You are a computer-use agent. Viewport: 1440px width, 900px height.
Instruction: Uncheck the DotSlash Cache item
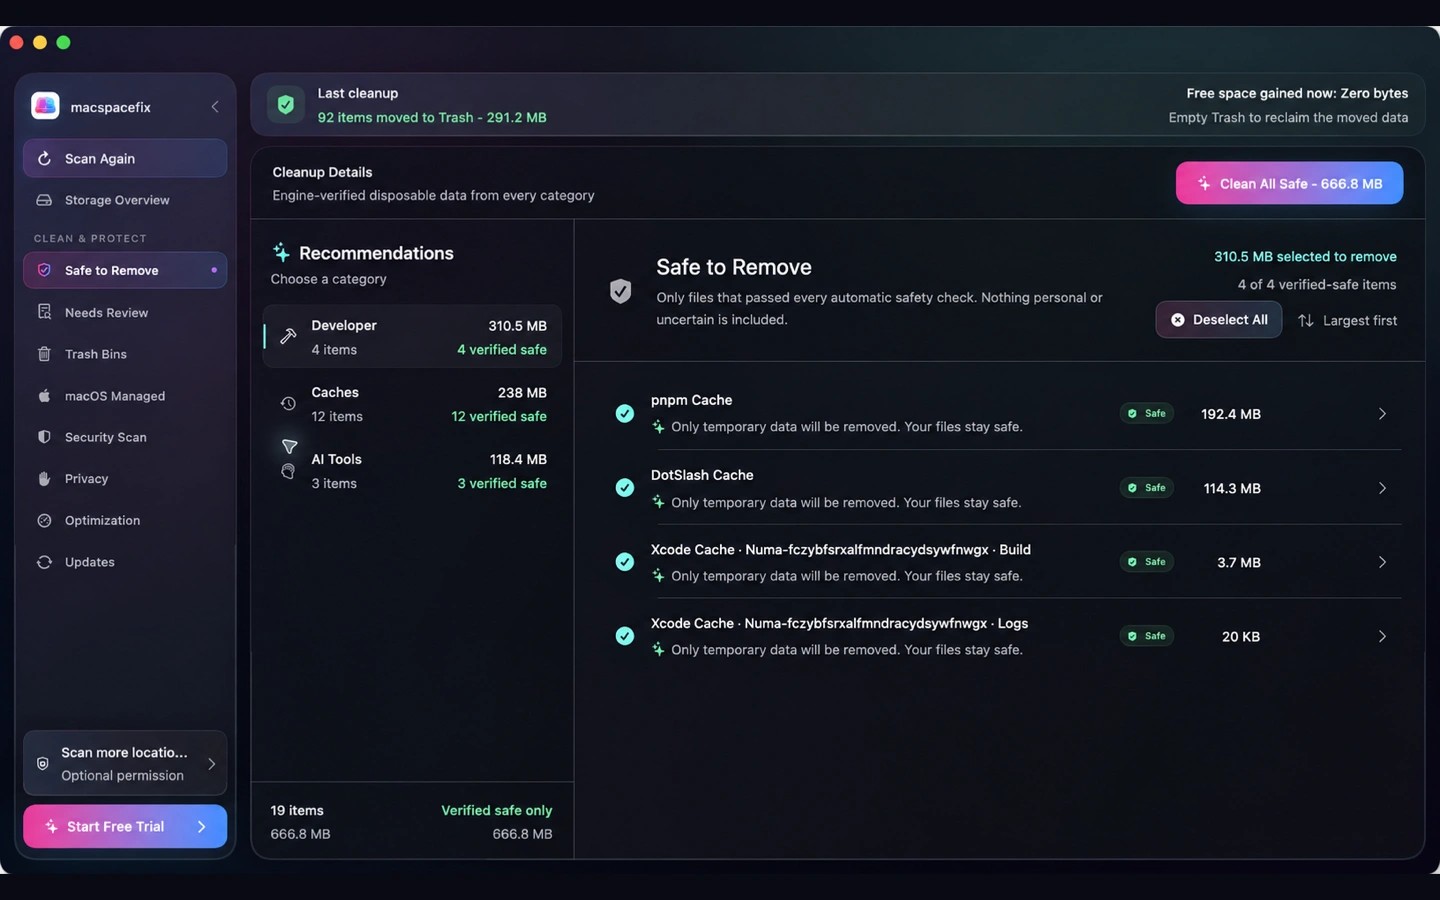tap(625, 488)
